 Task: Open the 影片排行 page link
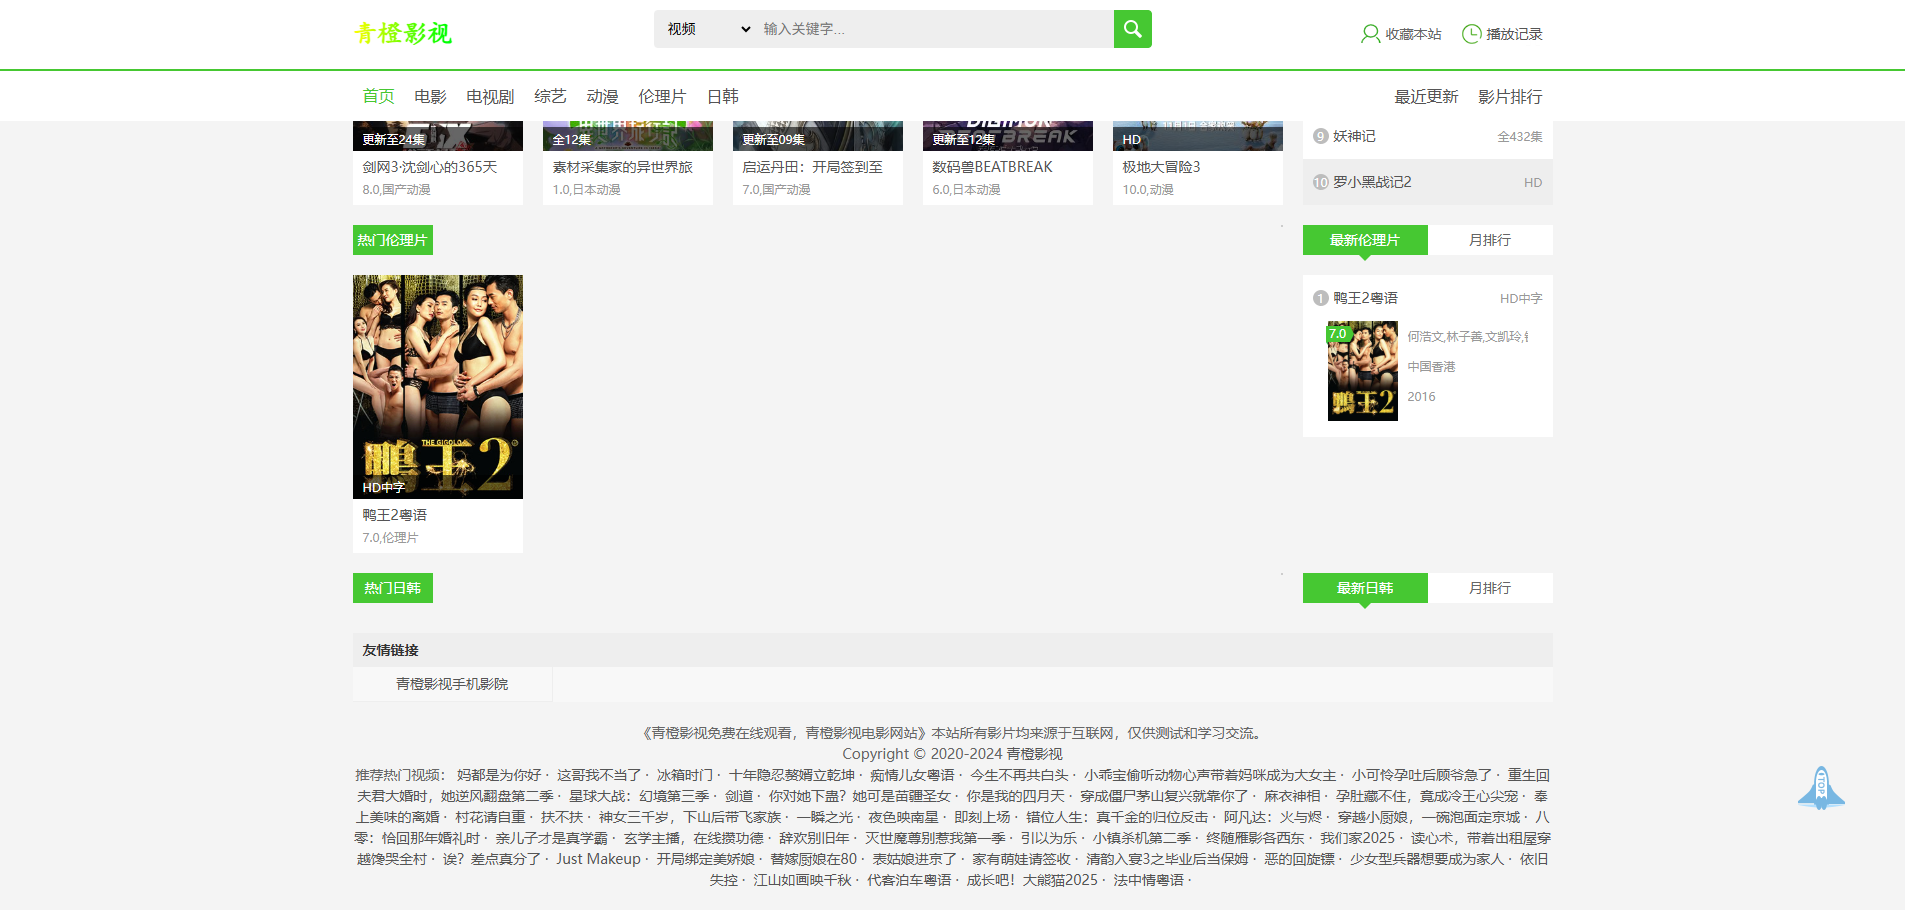click(x=1510, y=97)
